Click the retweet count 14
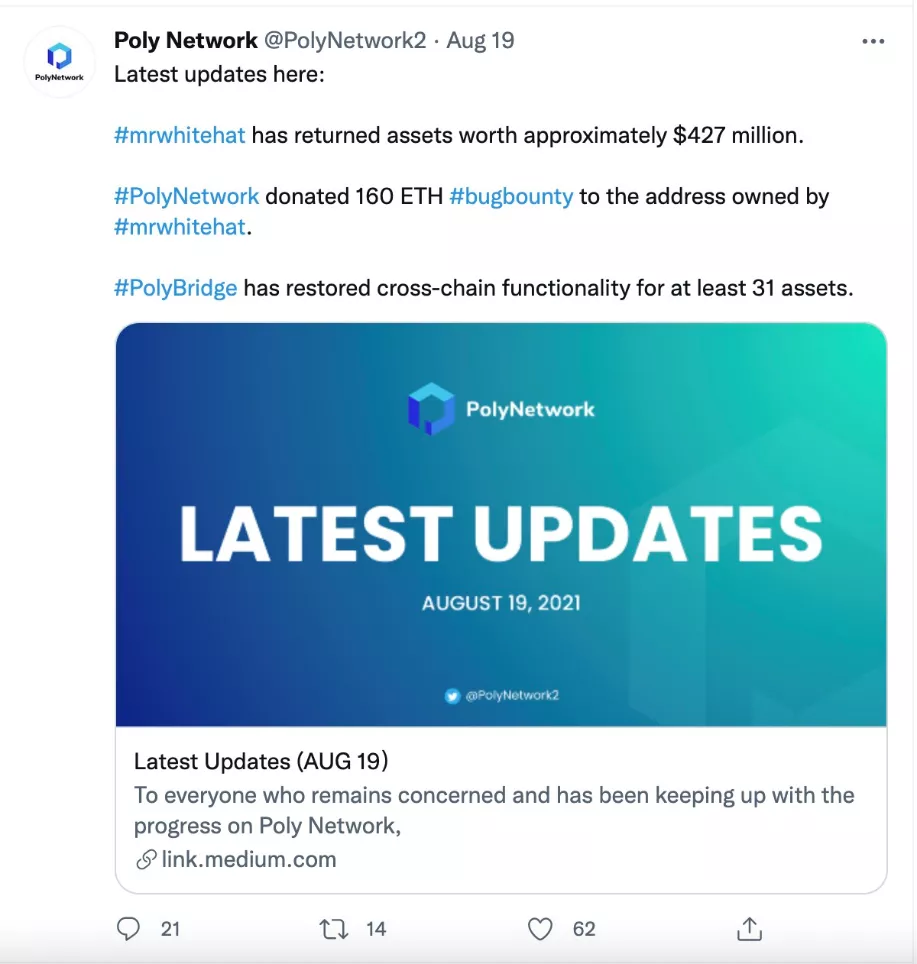This screenshot has height=964, width=917. 376,929
